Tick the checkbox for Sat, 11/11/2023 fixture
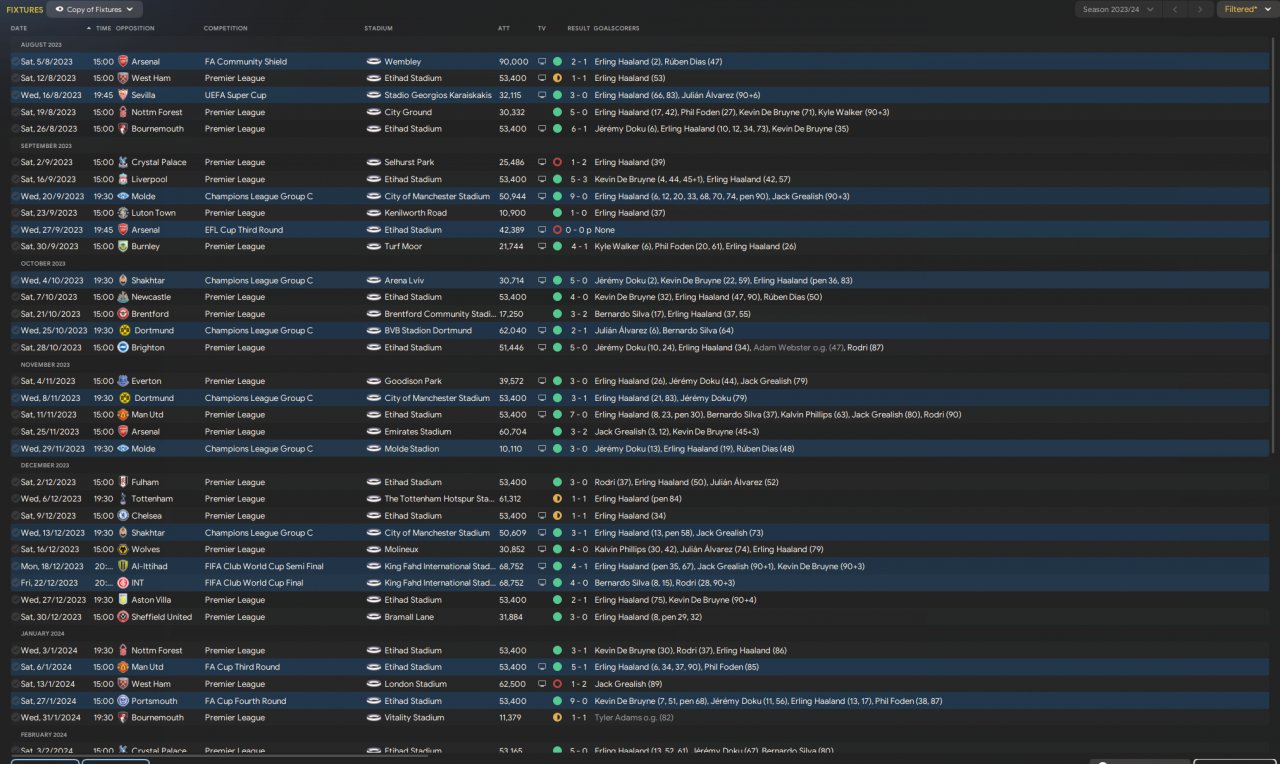The width and height of the screenshot is (1280, 764). pyautogui.click(x=15, y=415)
